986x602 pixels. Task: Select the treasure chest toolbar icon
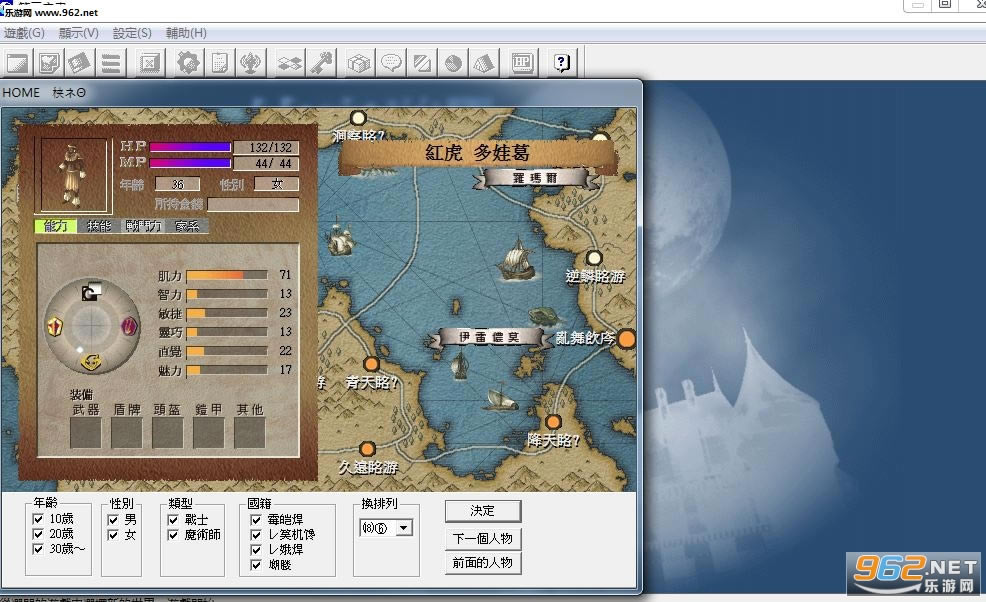[x=359, y=62]
